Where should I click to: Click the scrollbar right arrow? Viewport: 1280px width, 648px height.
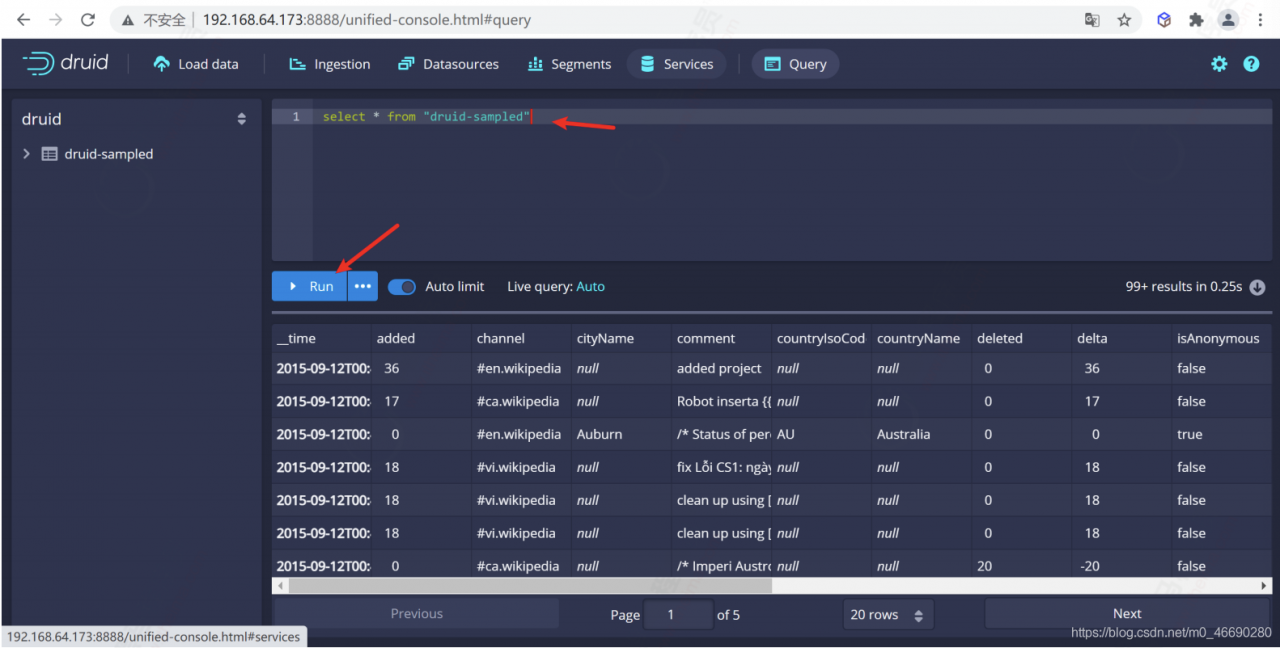1265,586
